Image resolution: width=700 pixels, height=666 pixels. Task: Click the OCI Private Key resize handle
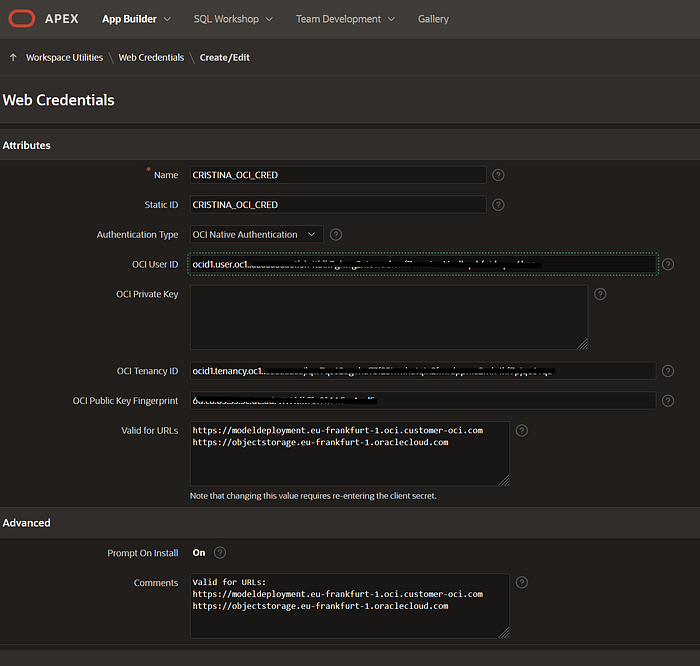click(x=583, y=344)
